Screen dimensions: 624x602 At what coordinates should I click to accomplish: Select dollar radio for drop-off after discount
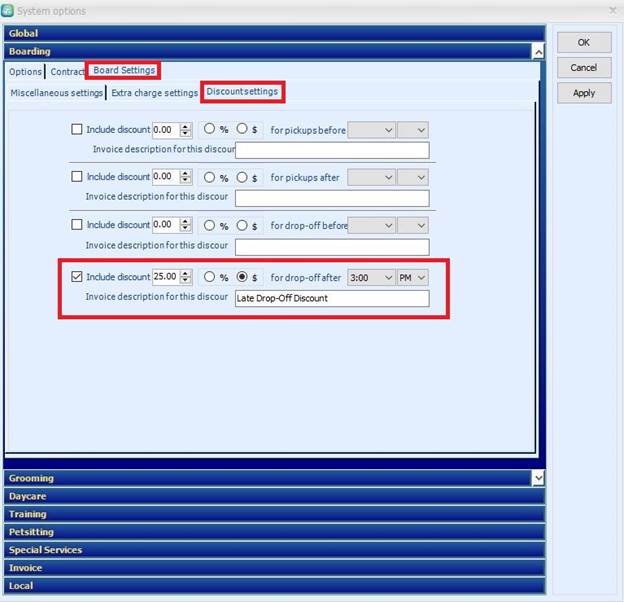click(x=242, y=277)
